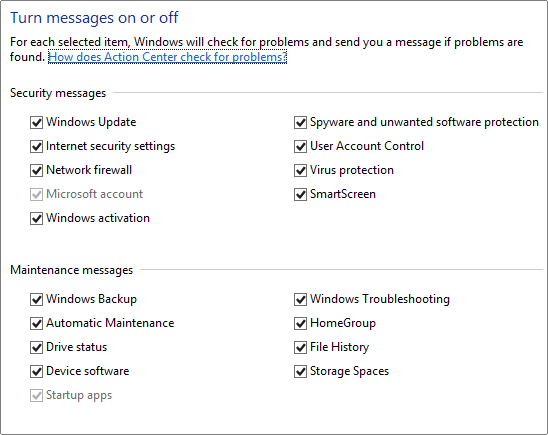
Task: Disable File History messages
Action: [x=300, y=347]
